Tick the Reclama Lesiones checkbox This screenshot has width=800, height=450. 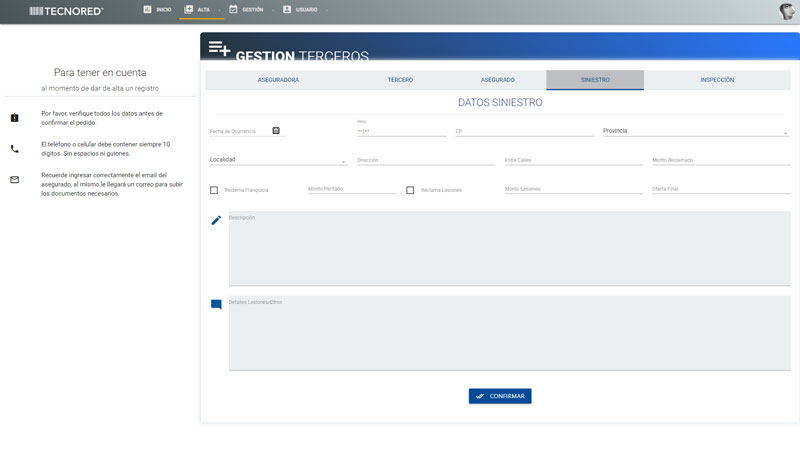pos(410,190)
